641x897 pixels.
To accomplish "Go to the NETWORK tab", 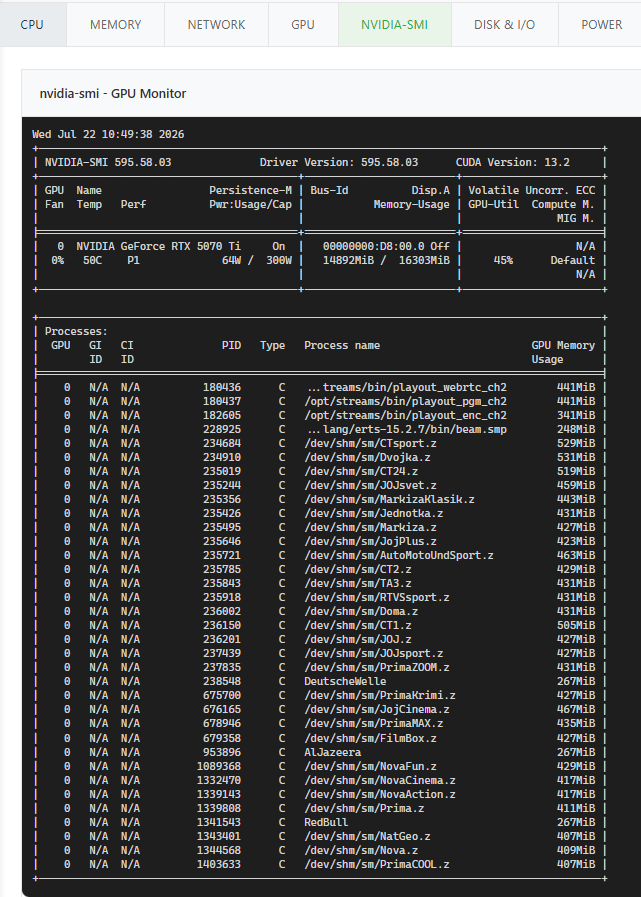I will coord(216,25).
